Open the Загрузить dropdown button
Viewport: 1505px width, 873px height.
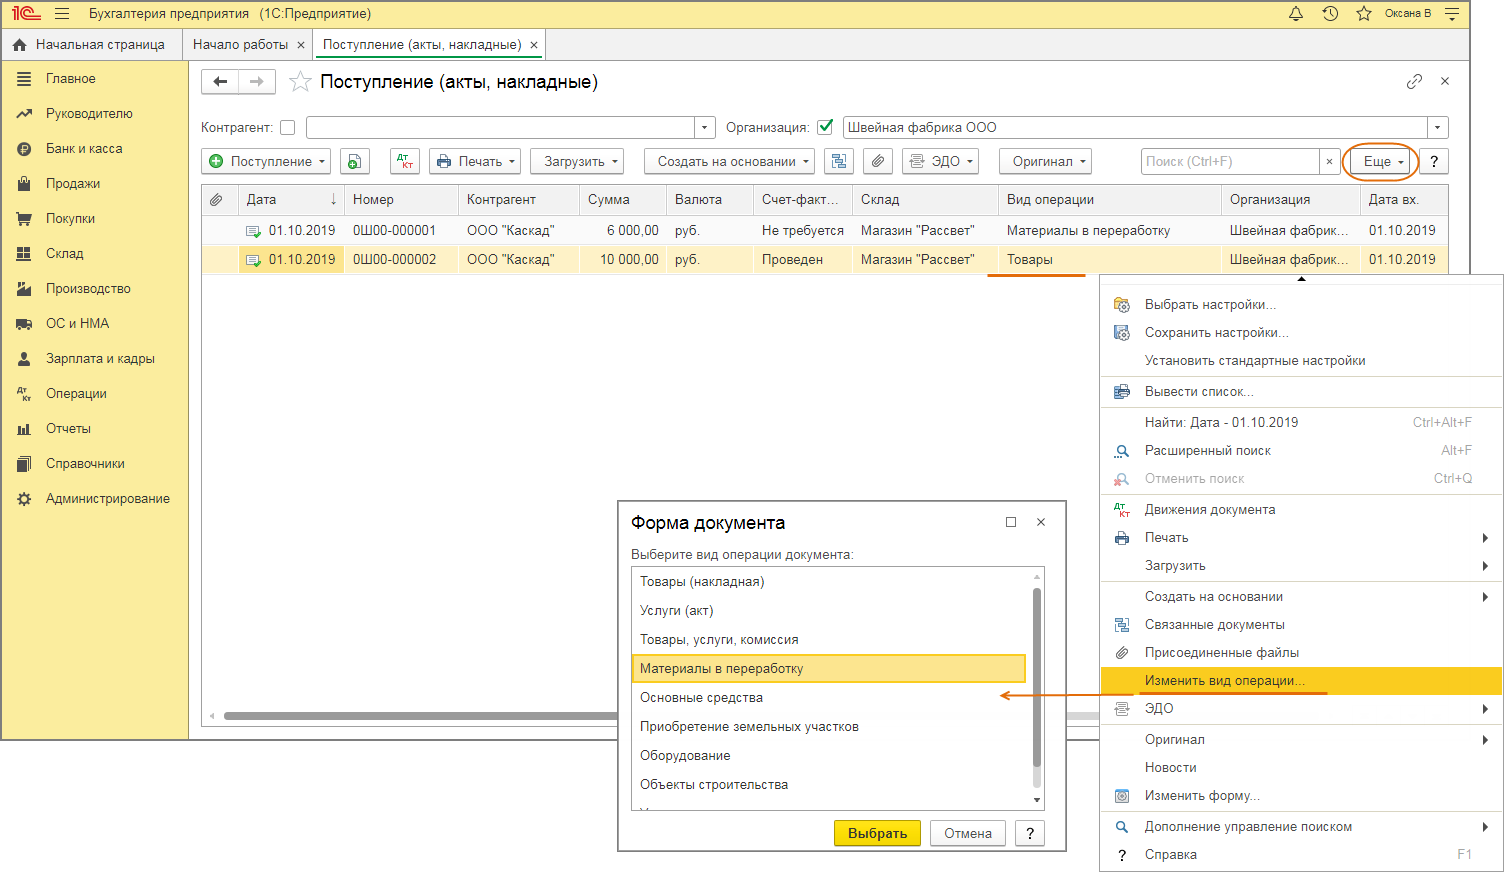point(577,161)
